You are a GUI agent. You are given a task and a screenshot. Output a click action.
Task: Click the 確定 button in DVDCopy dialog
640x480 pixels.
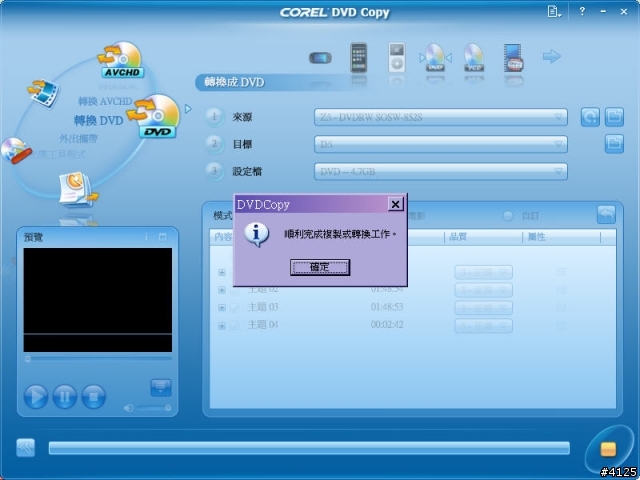320,267
